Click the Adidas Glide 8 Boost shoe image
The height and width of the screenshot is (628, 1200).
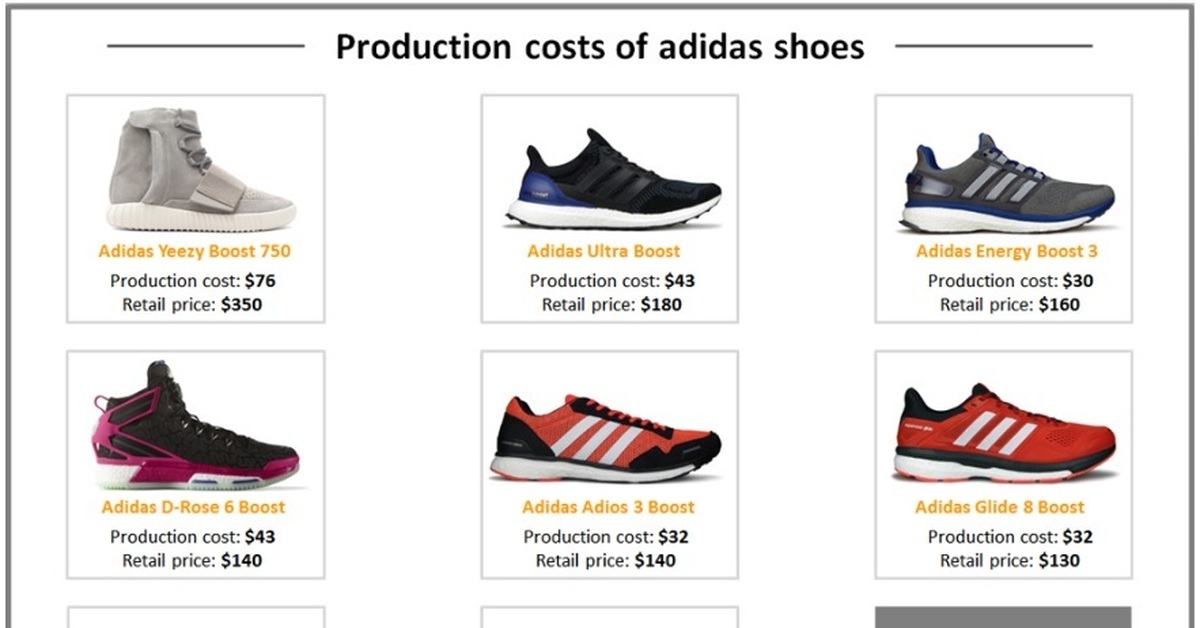point(1004,432)
